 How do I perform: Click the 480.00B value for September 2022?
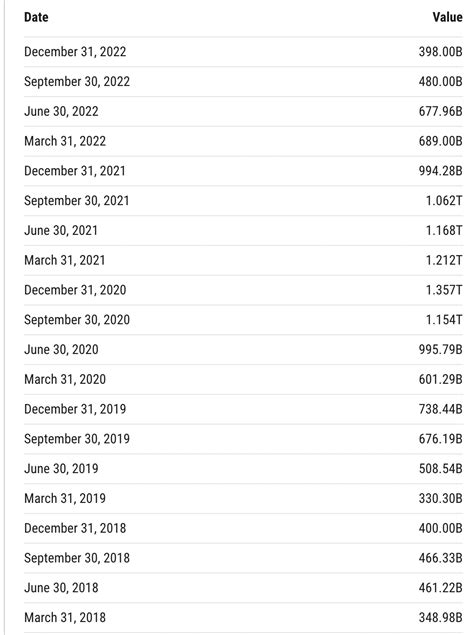[x=440, y=81]
